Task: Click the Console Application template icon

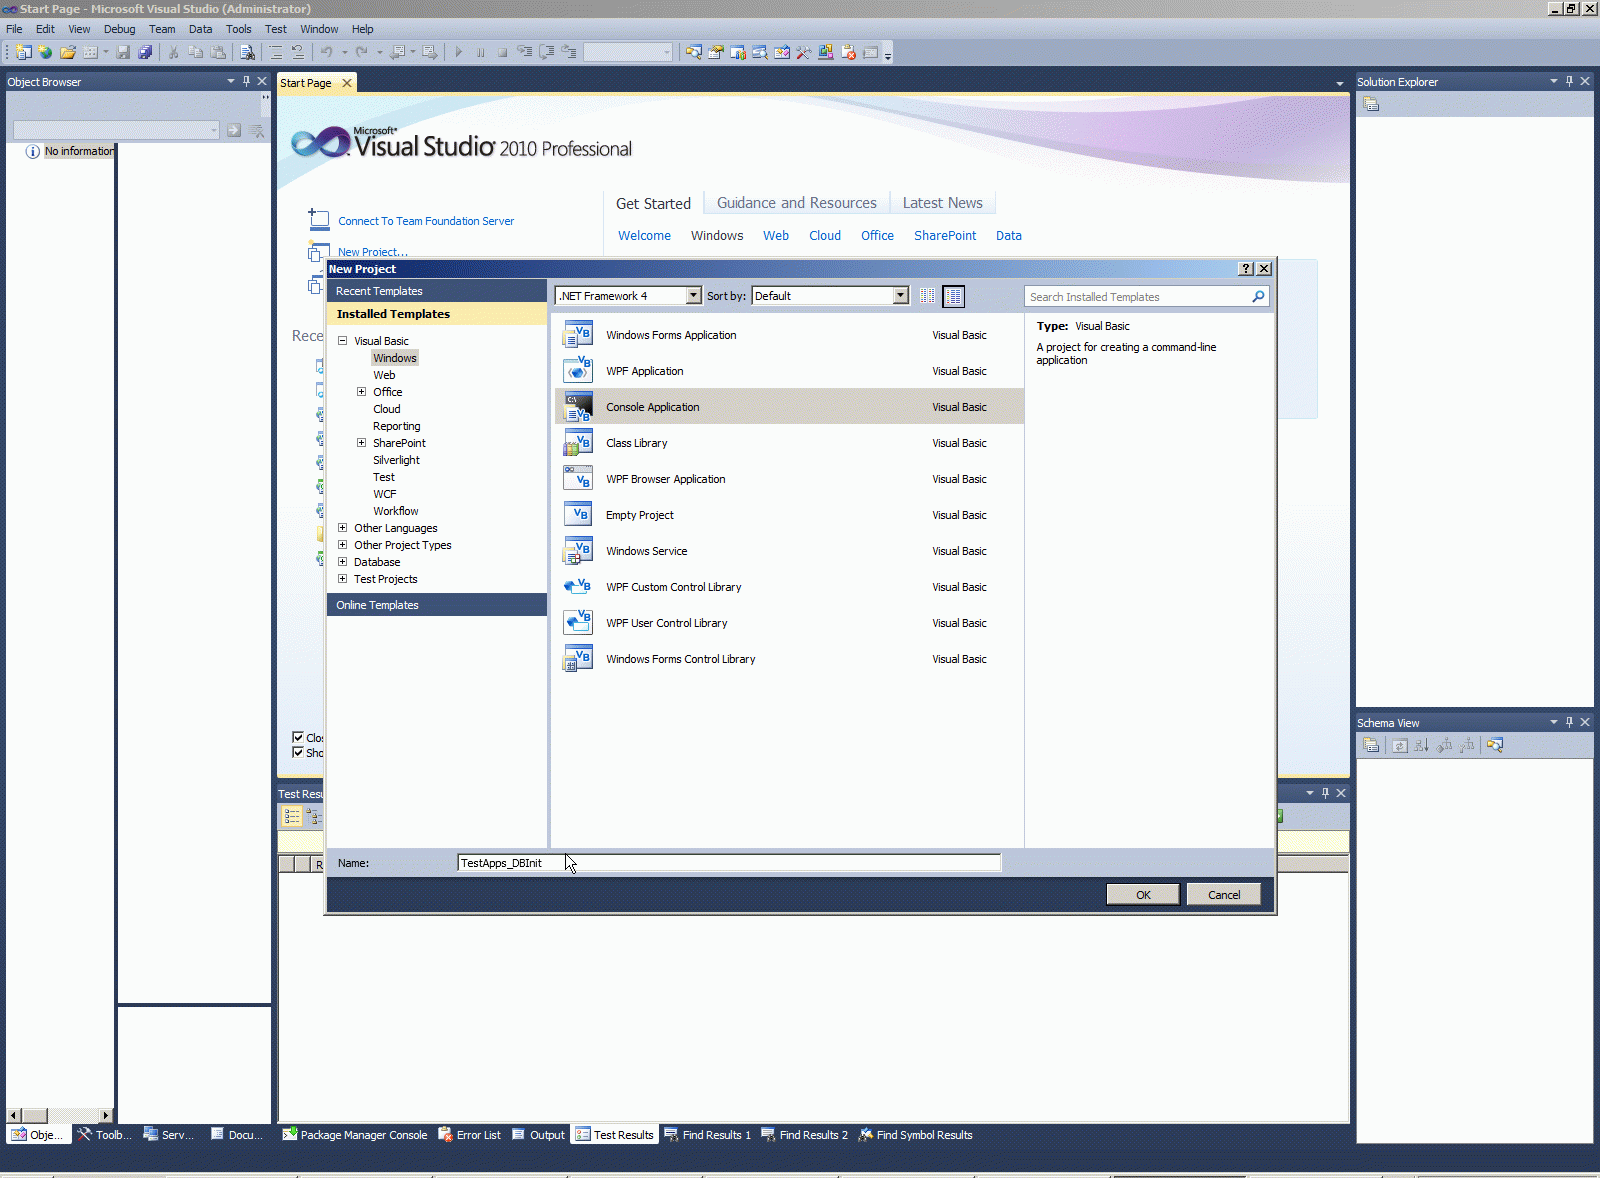Action: [578, 407]
